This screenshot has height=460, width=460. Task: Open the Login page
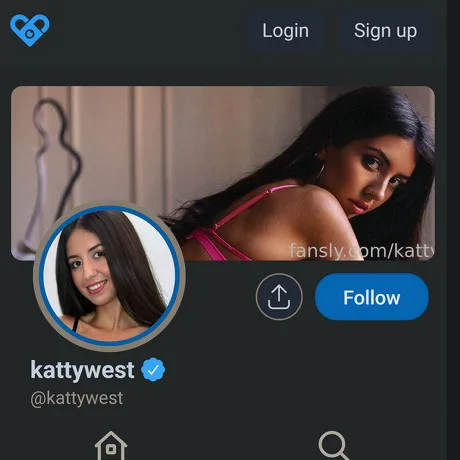pyautogui.click(x=286, y=31)
